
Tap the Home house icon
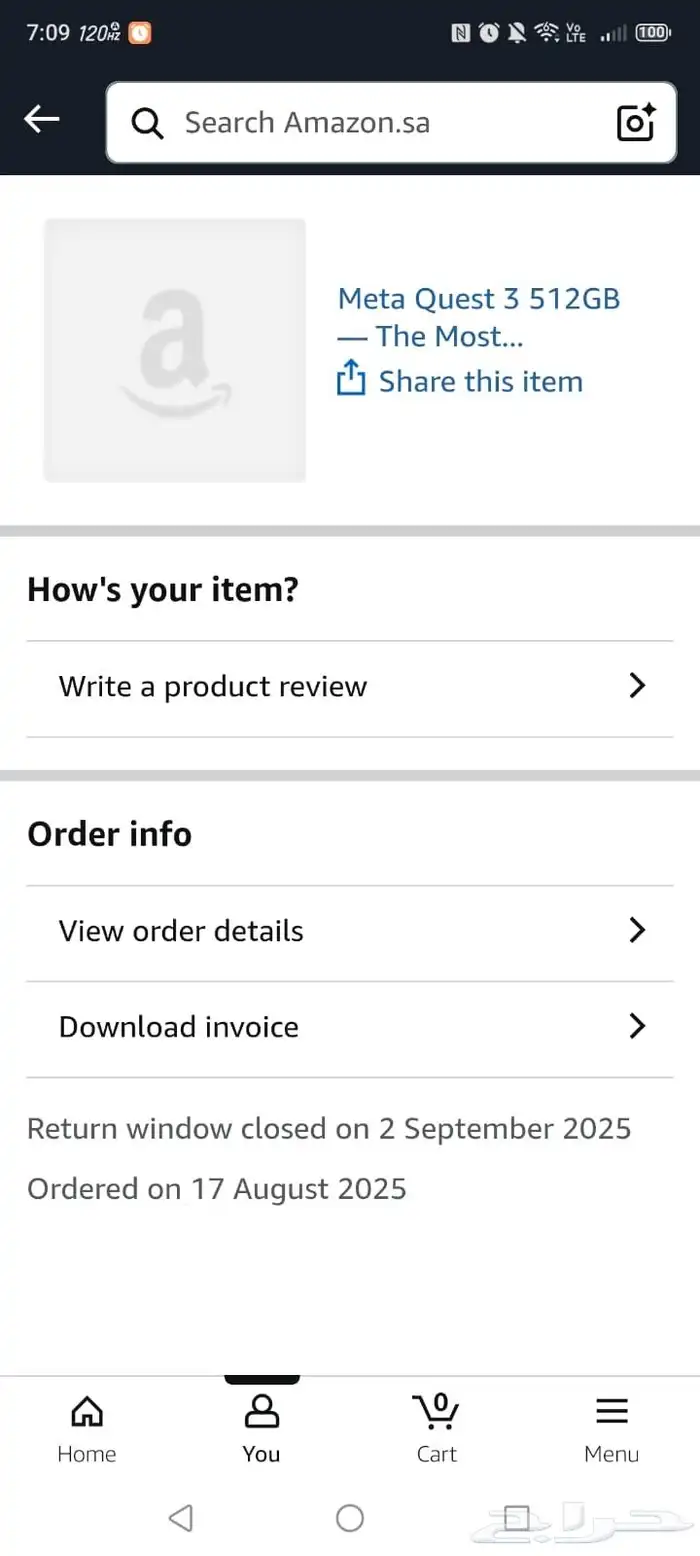coord(87,1412)
